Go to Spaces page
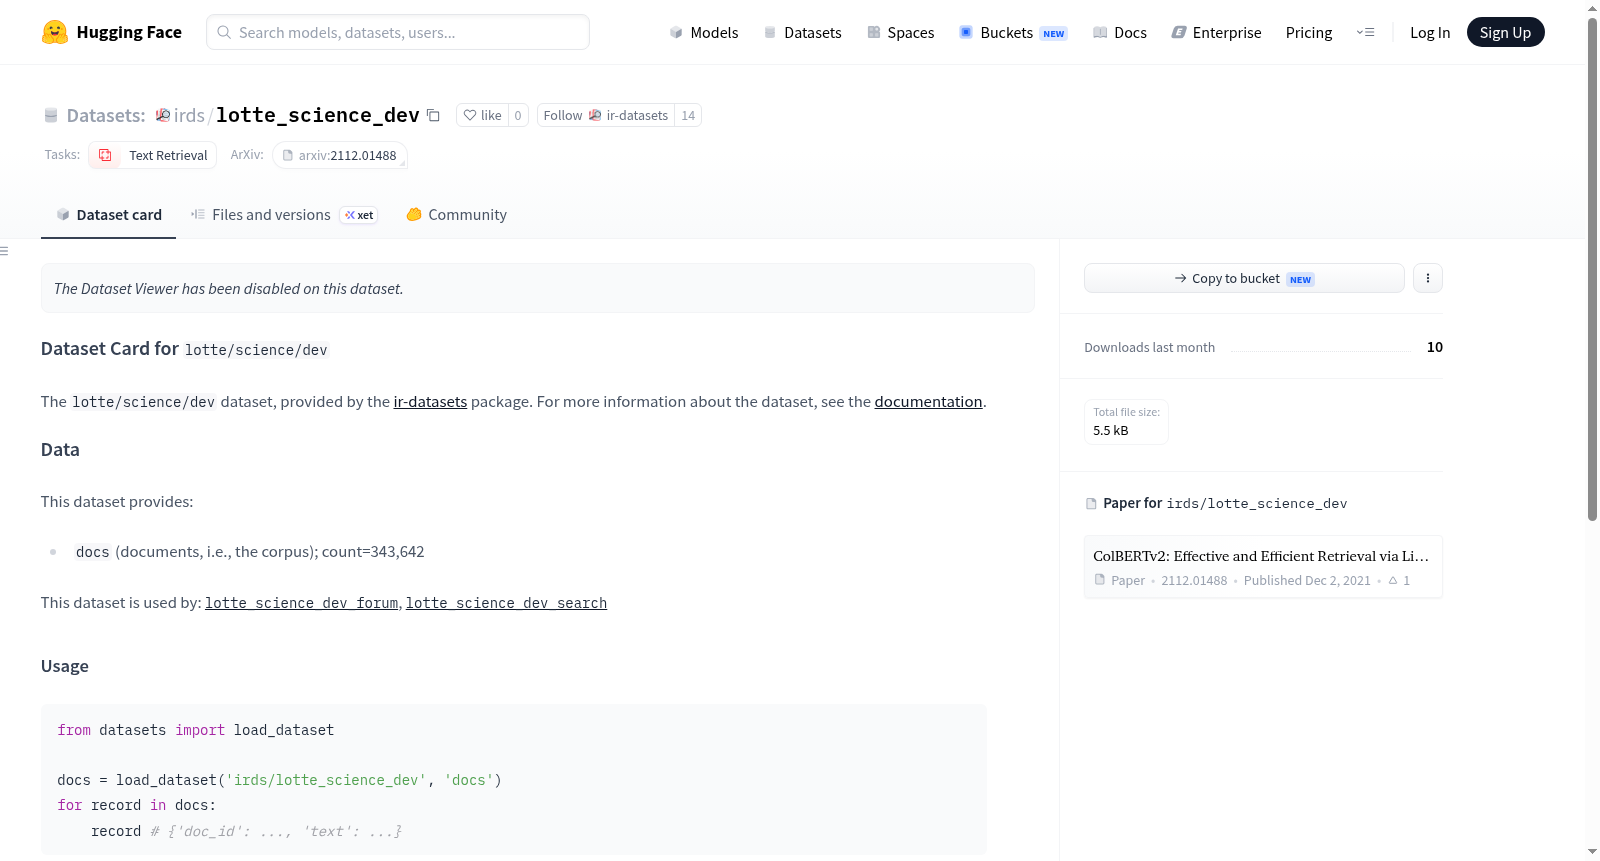The width and height of the screenshot is (1600, 861). tap(900, 32)
